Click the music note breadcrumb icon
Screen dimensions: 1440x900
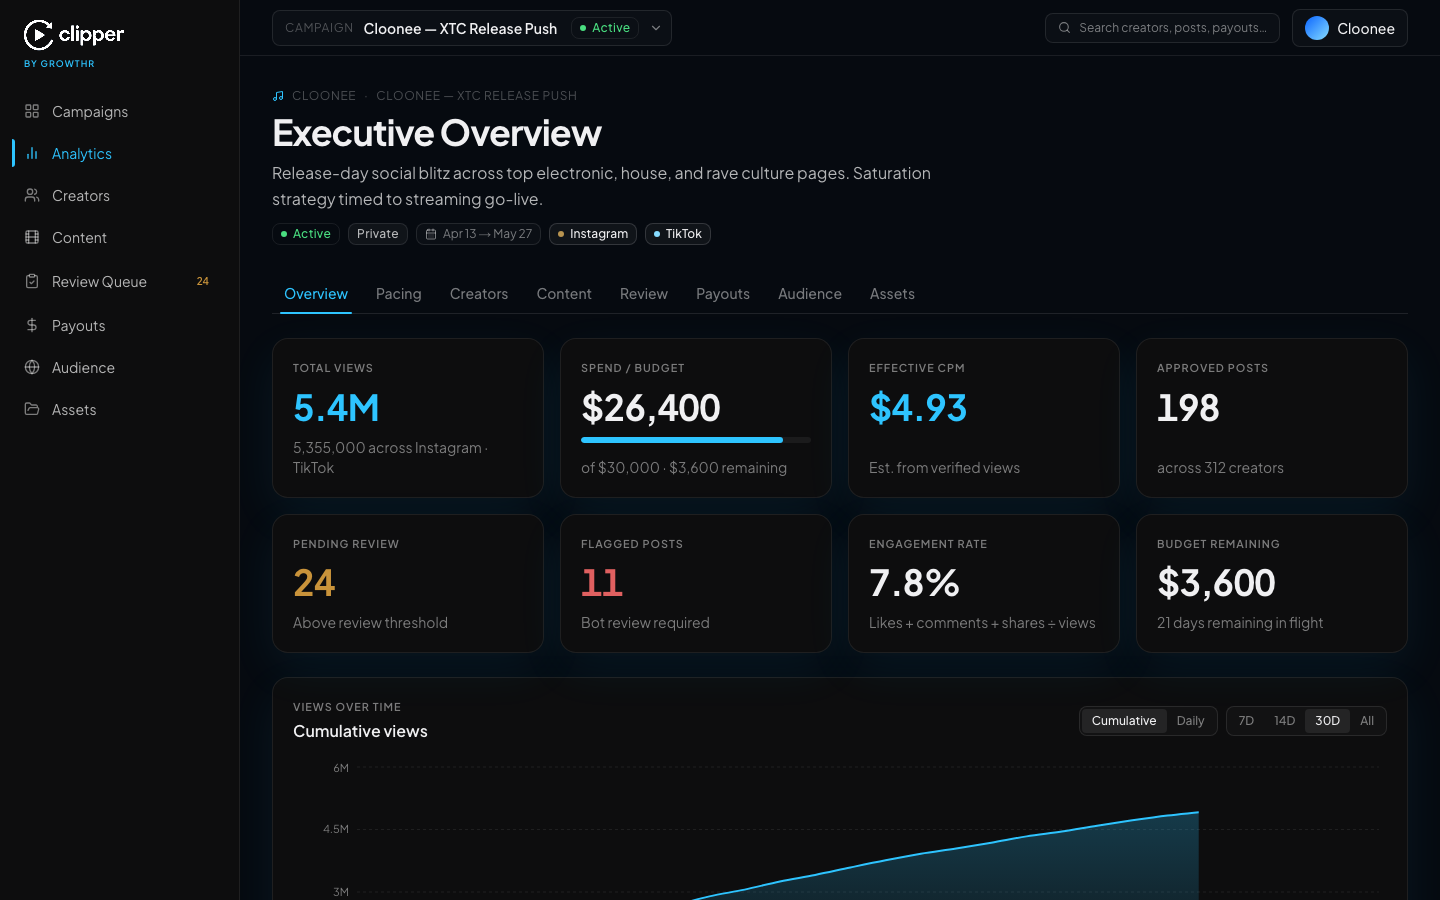pos(278,96)
